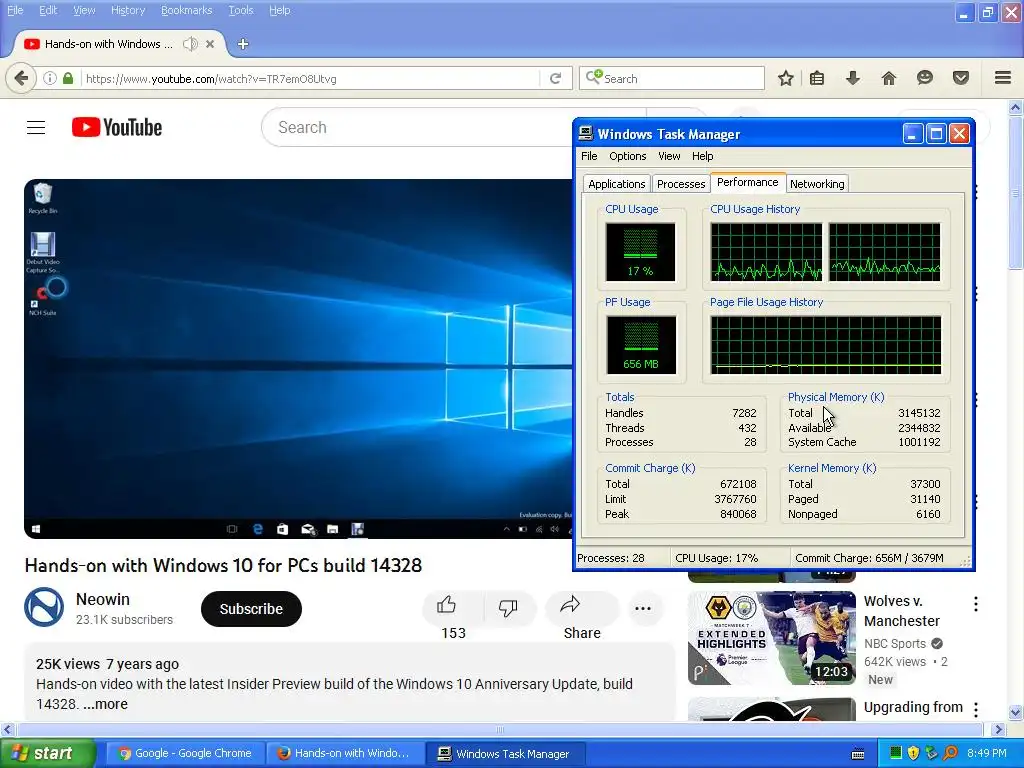Screen dimensions: 1024x768
Task: Click the green CPU meter tray icon
Action: 896,754
